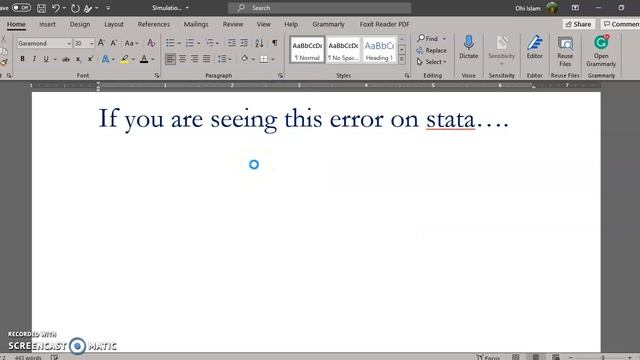
Task: Toggle Underline formatting
Action: click(x=46, y=59)
